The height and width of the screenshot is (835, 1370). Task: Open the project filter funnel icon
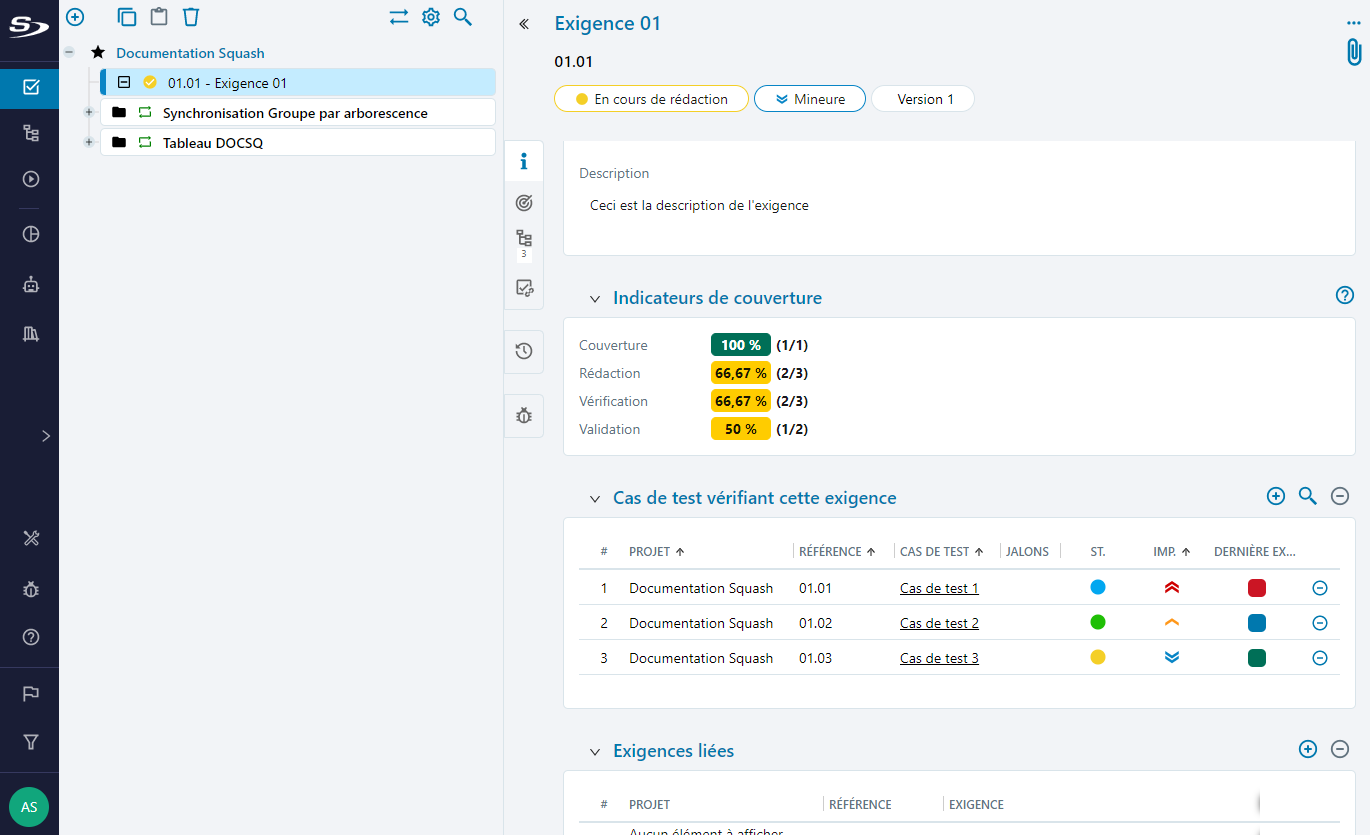point(30,742)
